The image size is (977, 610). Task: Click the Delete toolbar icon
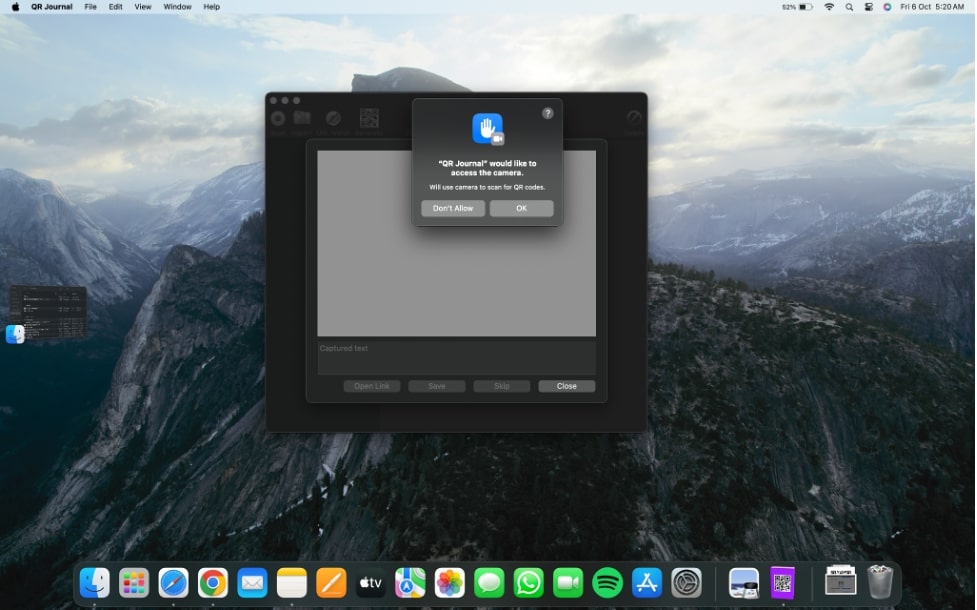coord(634,119)
